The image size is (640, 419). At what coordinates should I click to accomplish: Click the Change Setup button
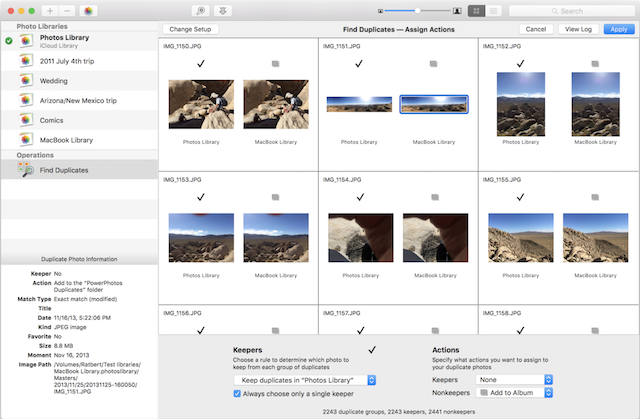coord(189,30)
